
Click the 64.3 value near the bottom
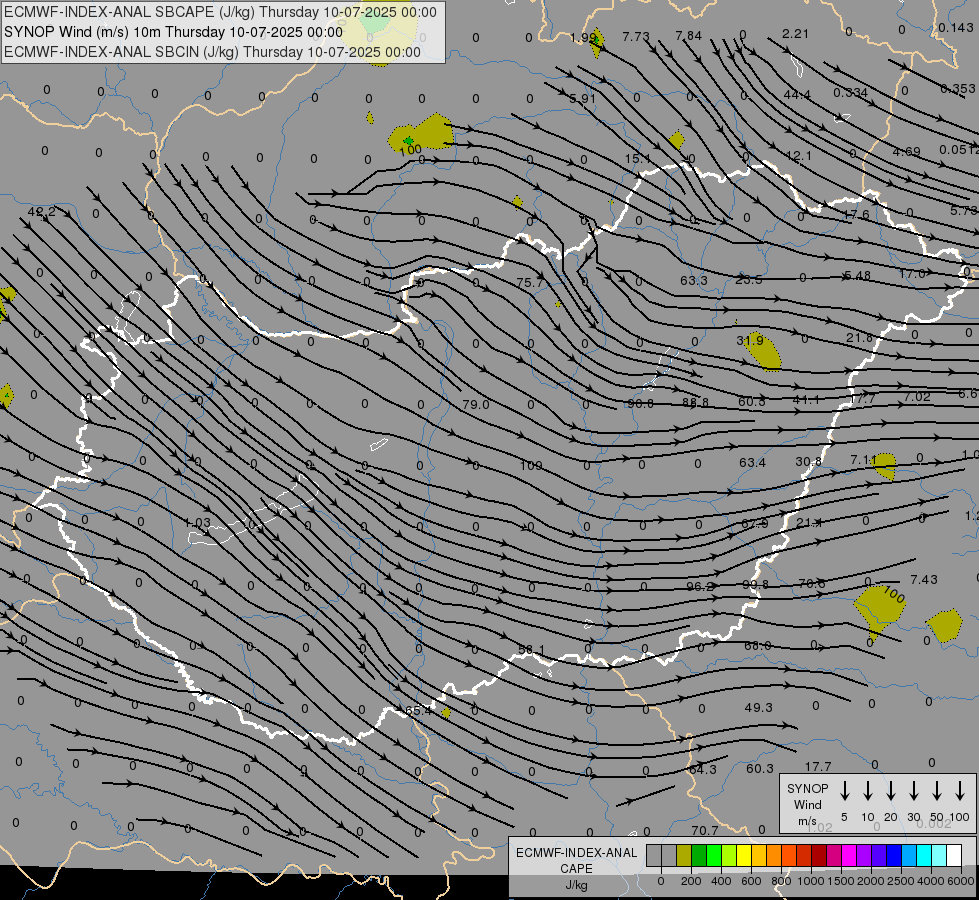[x=703, y=769]
